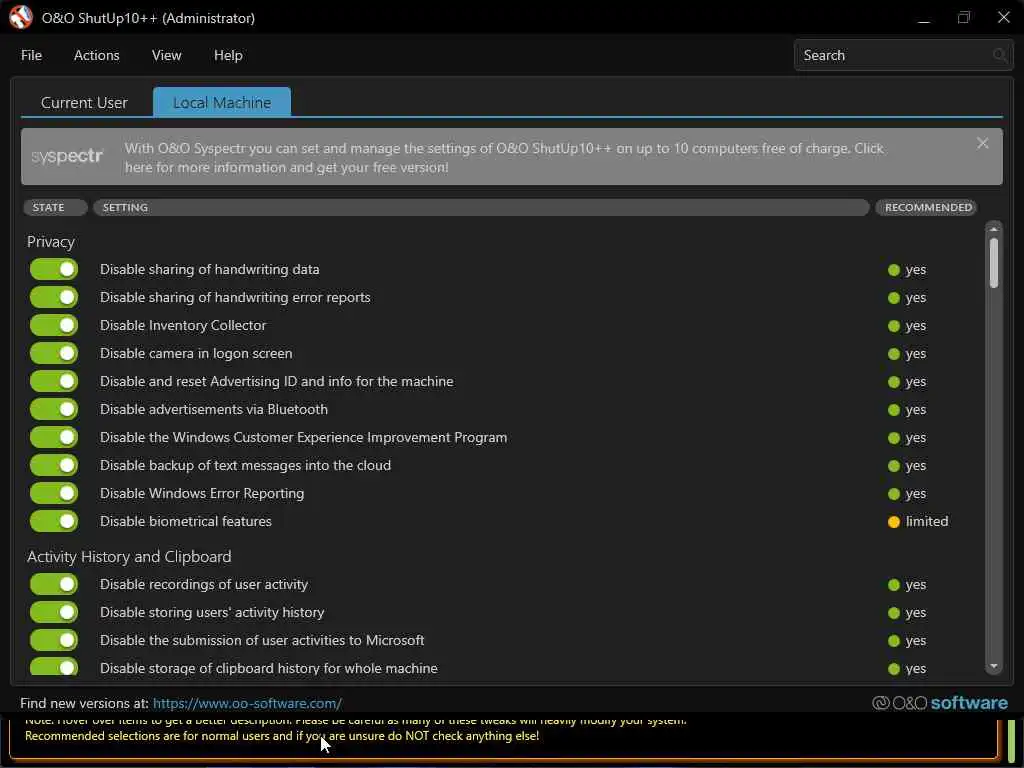
Task: Click 'limited' recommendation text
Action: pyautogui.click(x=927, y=521)
